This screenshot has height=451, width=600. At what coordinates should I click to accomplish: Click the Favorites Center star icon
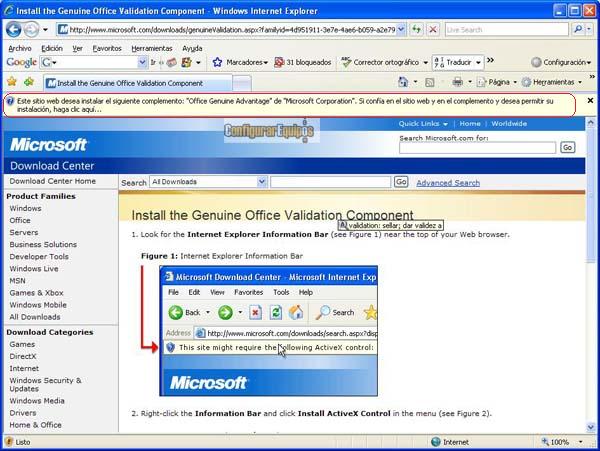tap(12, 81)
